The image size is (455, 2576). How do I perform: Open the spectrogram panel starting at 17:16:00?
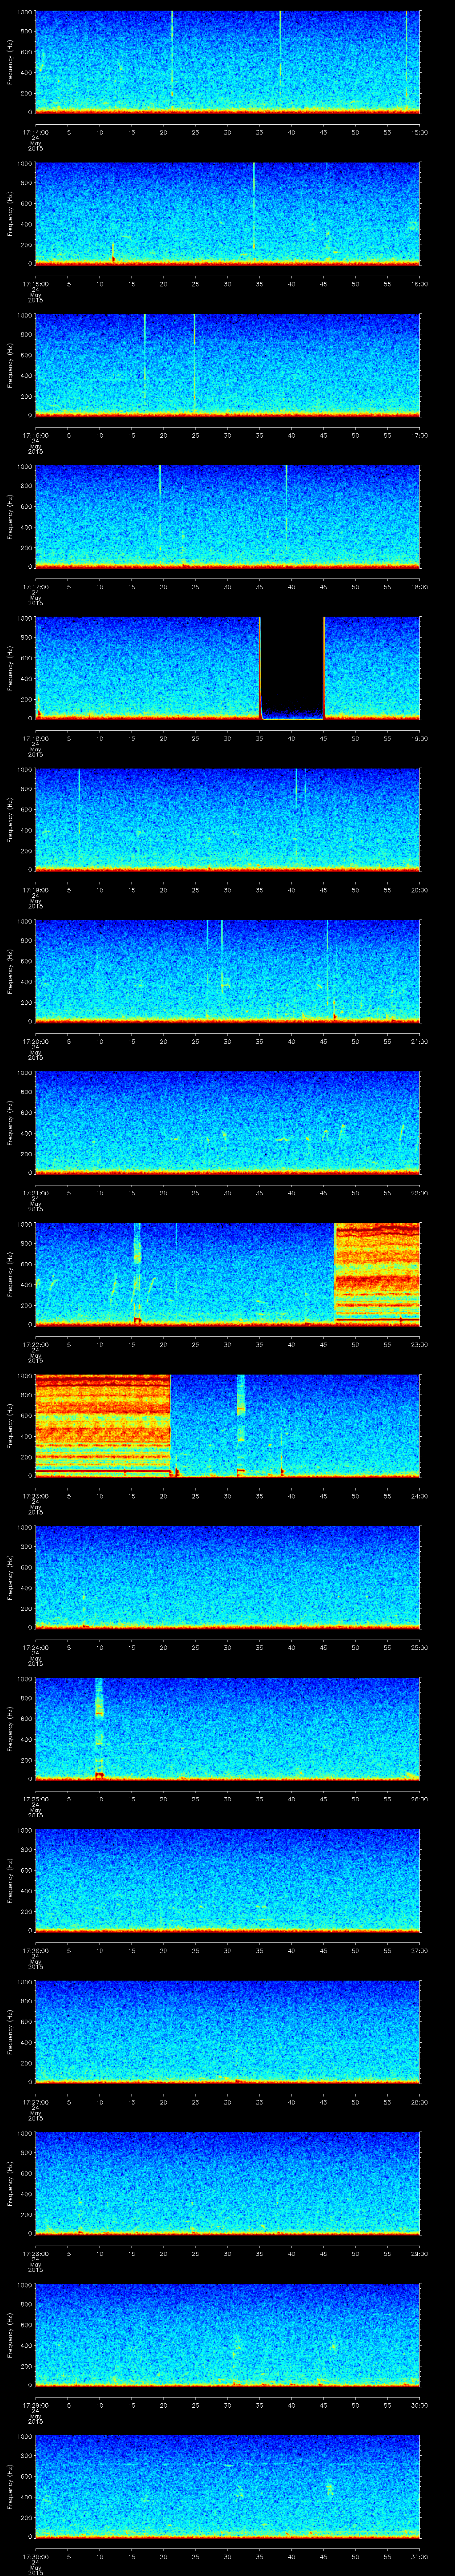click(x=228, y=365)
